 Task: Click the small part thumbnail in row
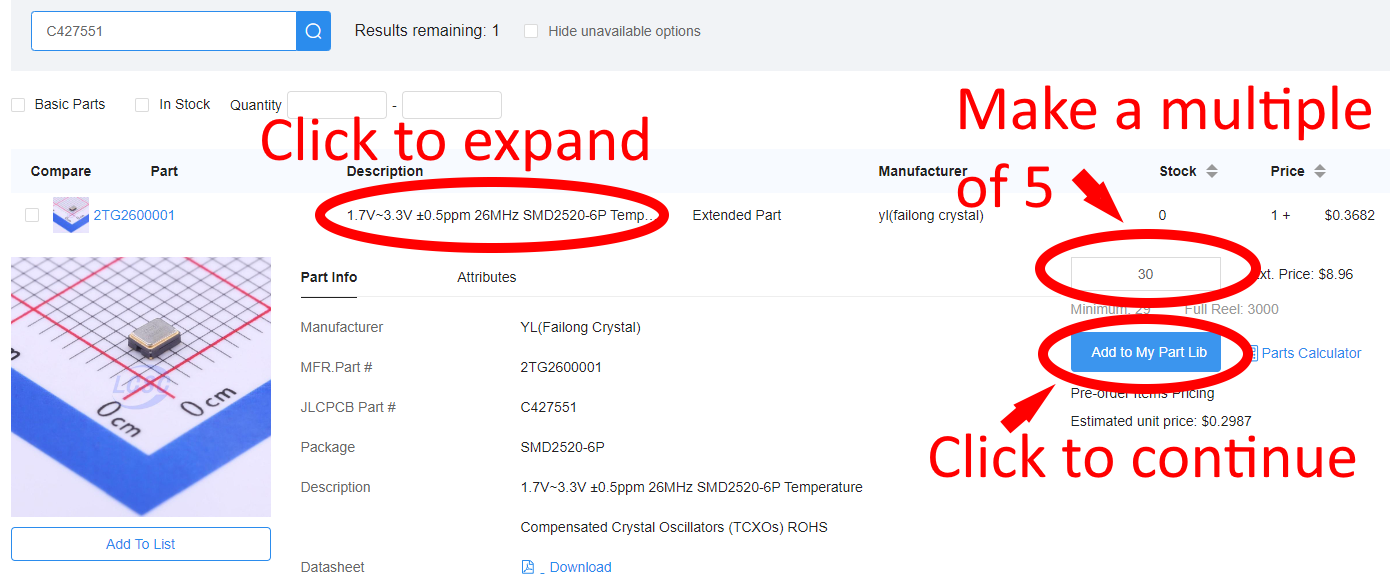[x=71, y=215]
